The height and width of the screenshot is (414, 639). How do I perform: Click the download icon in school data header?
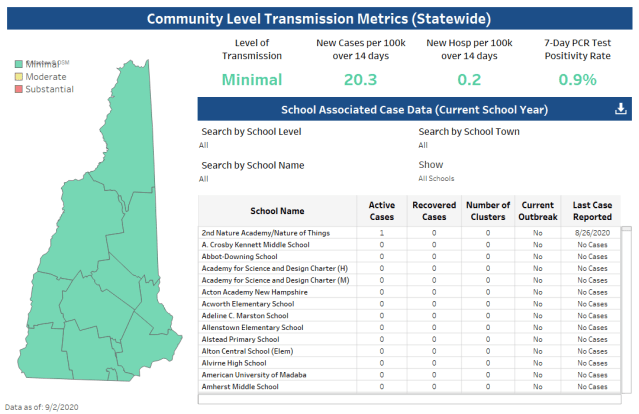(x=620, y=109)
